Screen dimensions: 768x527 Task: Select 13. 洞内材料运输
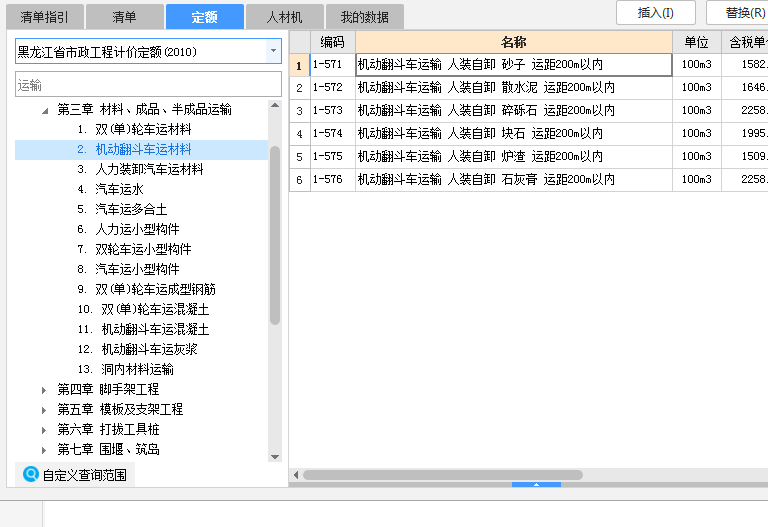(125, 369)
